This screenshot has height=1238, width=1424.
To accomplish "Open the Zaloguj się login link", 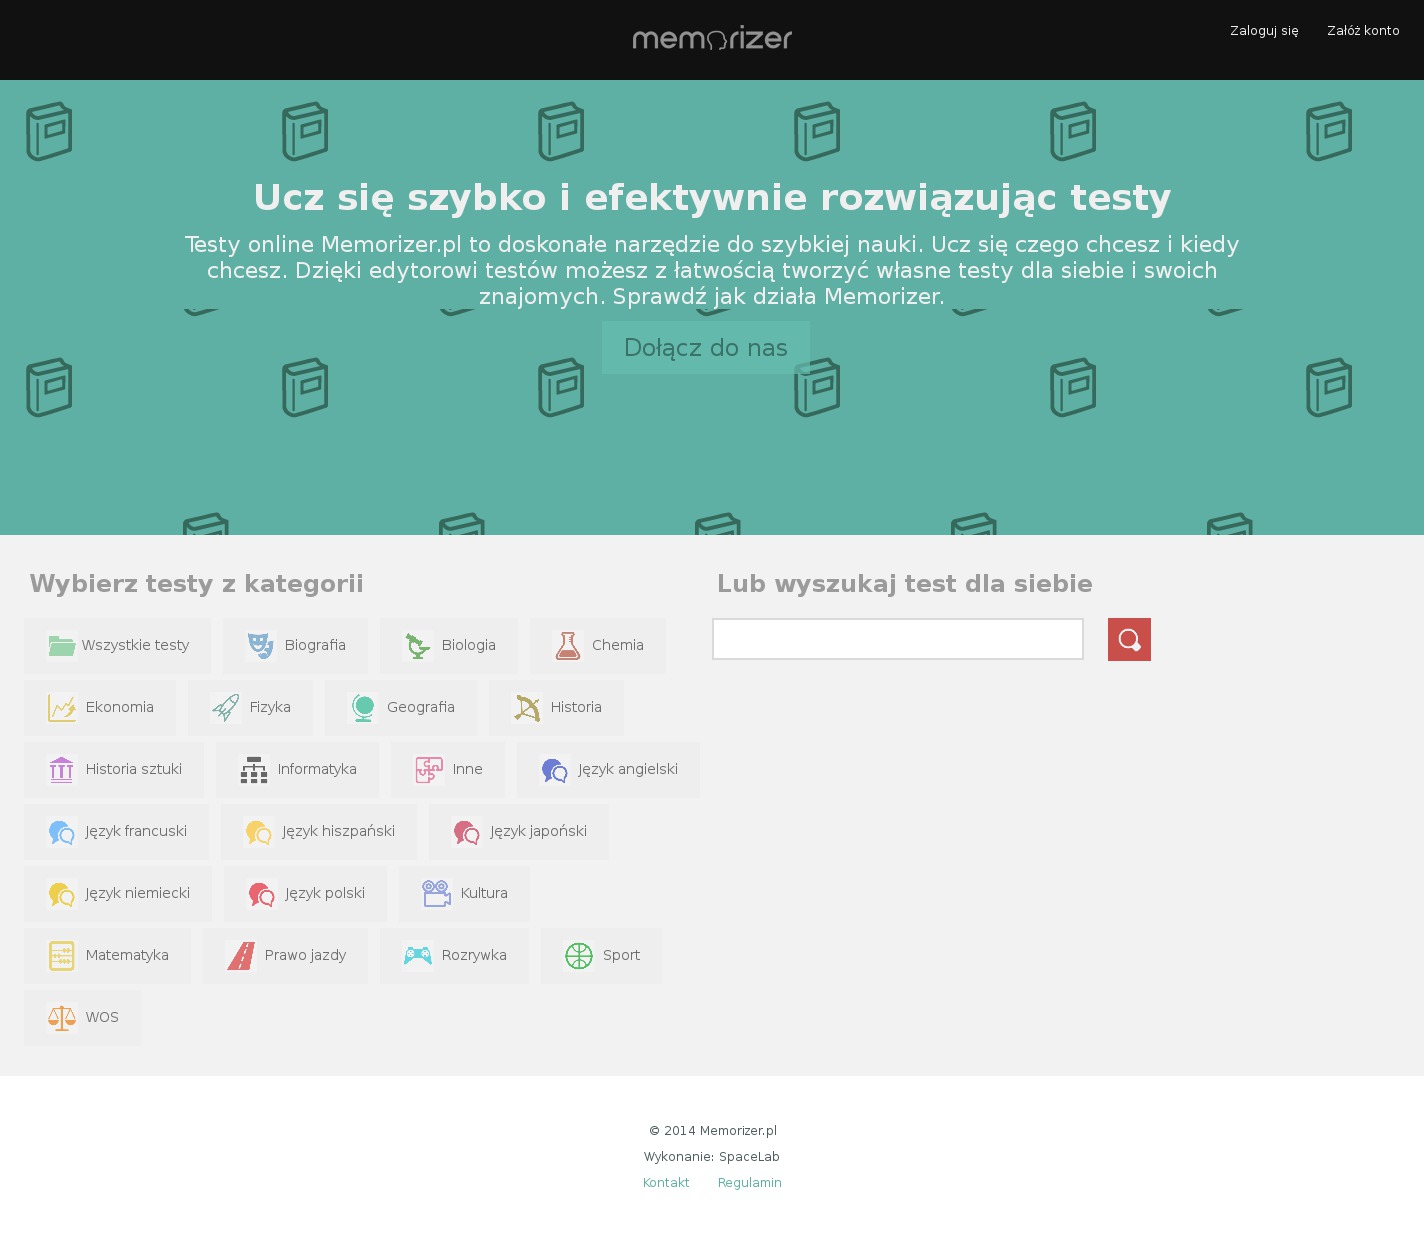I will [x=1264, y=31].
